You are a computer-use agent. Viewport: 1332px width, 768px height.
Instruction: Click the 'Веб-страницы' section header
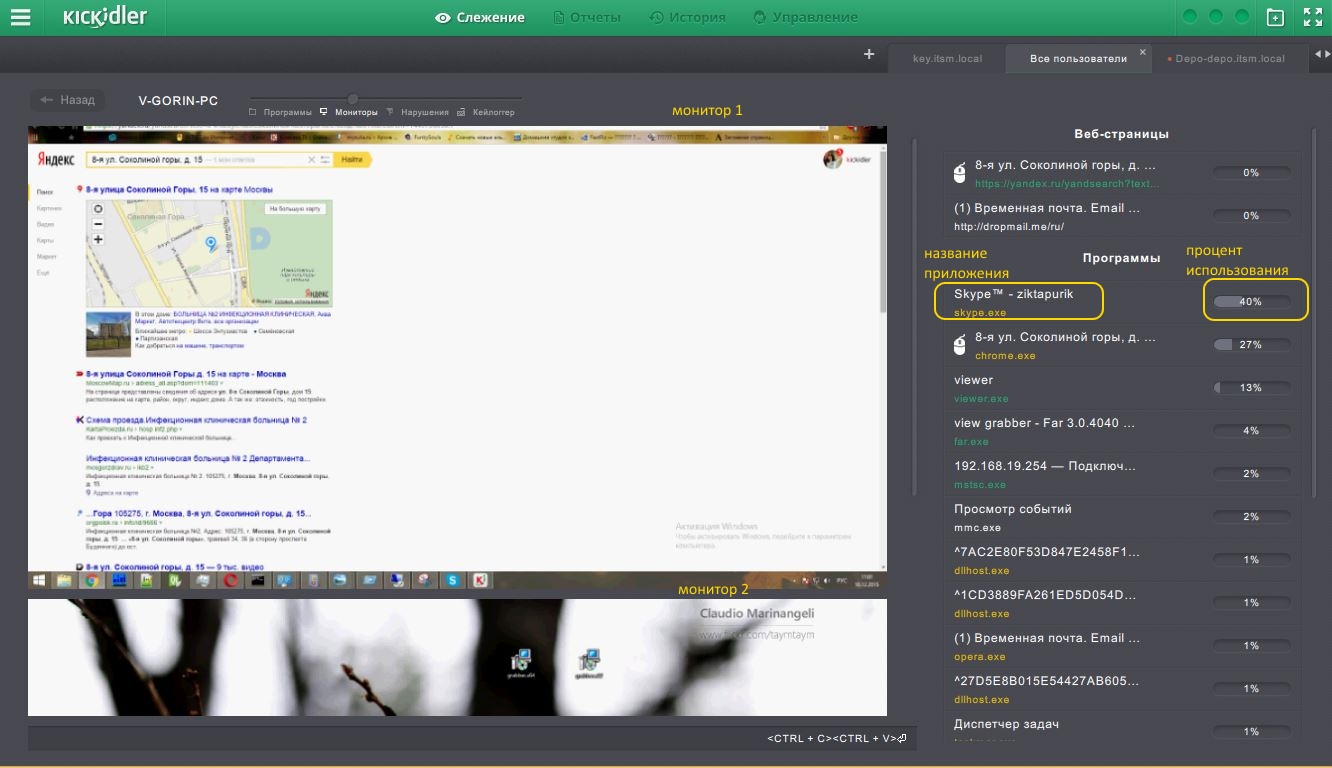pos(1121,134)
